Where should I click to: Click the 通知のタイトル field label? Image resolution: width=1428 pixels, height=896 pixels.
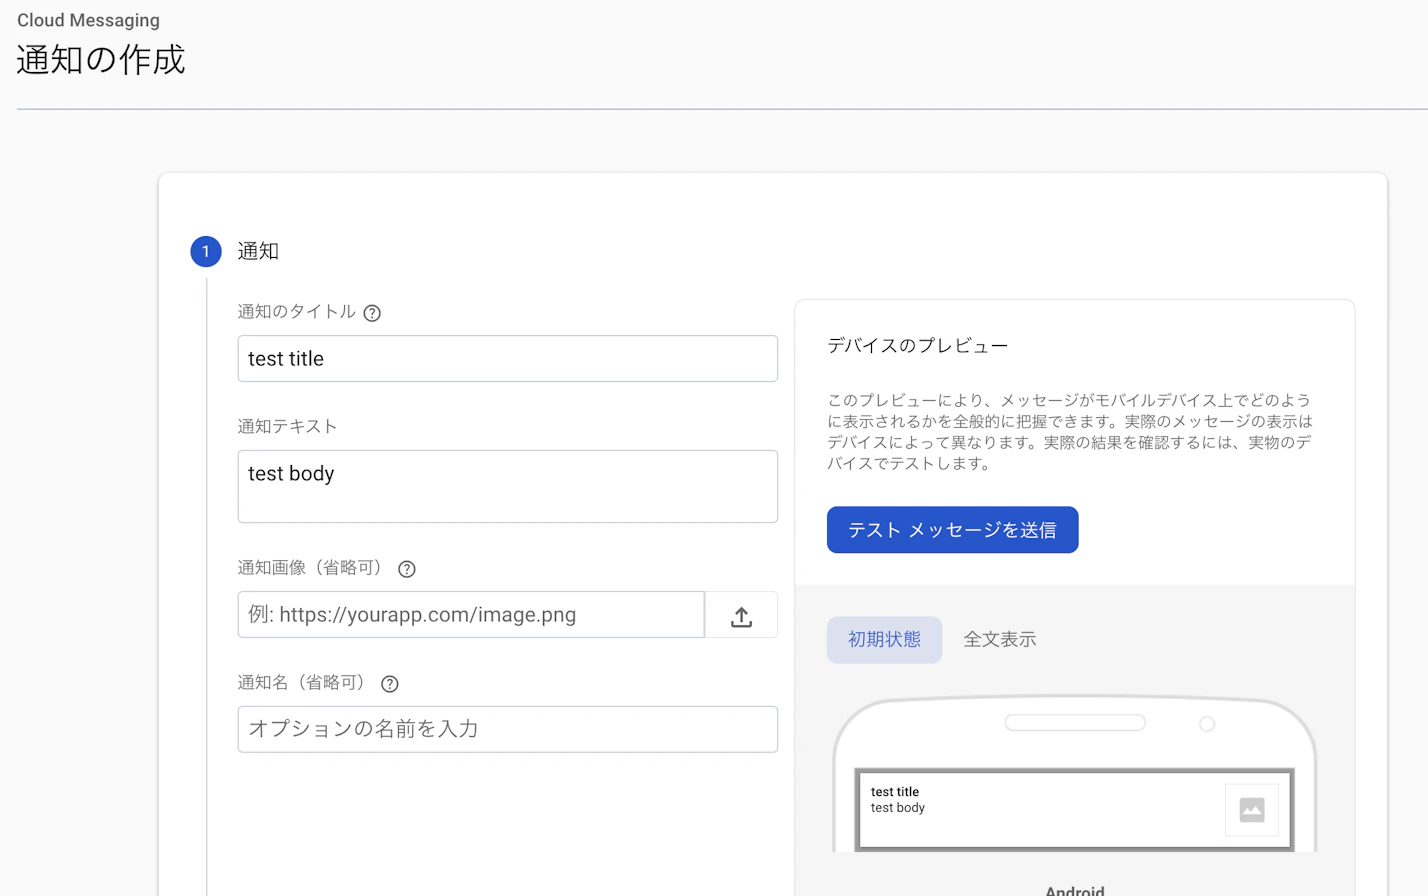tap(297, 312)
